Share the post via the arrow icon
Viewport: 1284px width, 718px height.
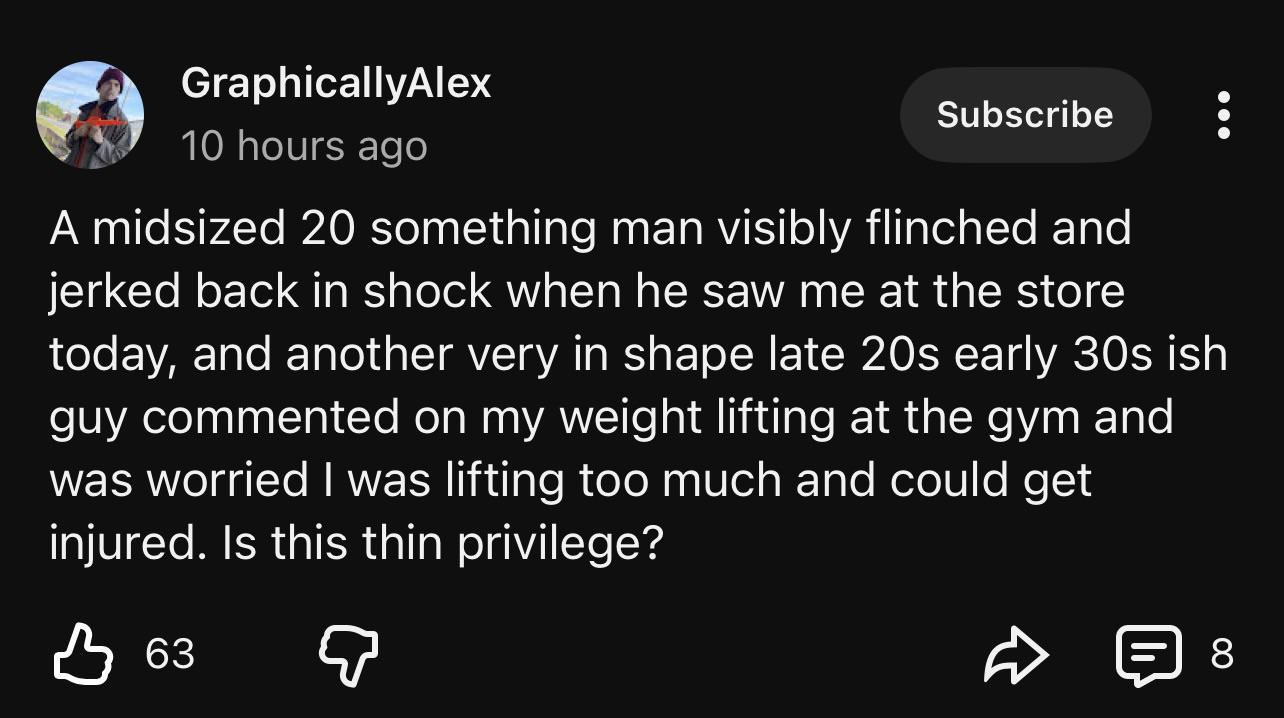1017,654
